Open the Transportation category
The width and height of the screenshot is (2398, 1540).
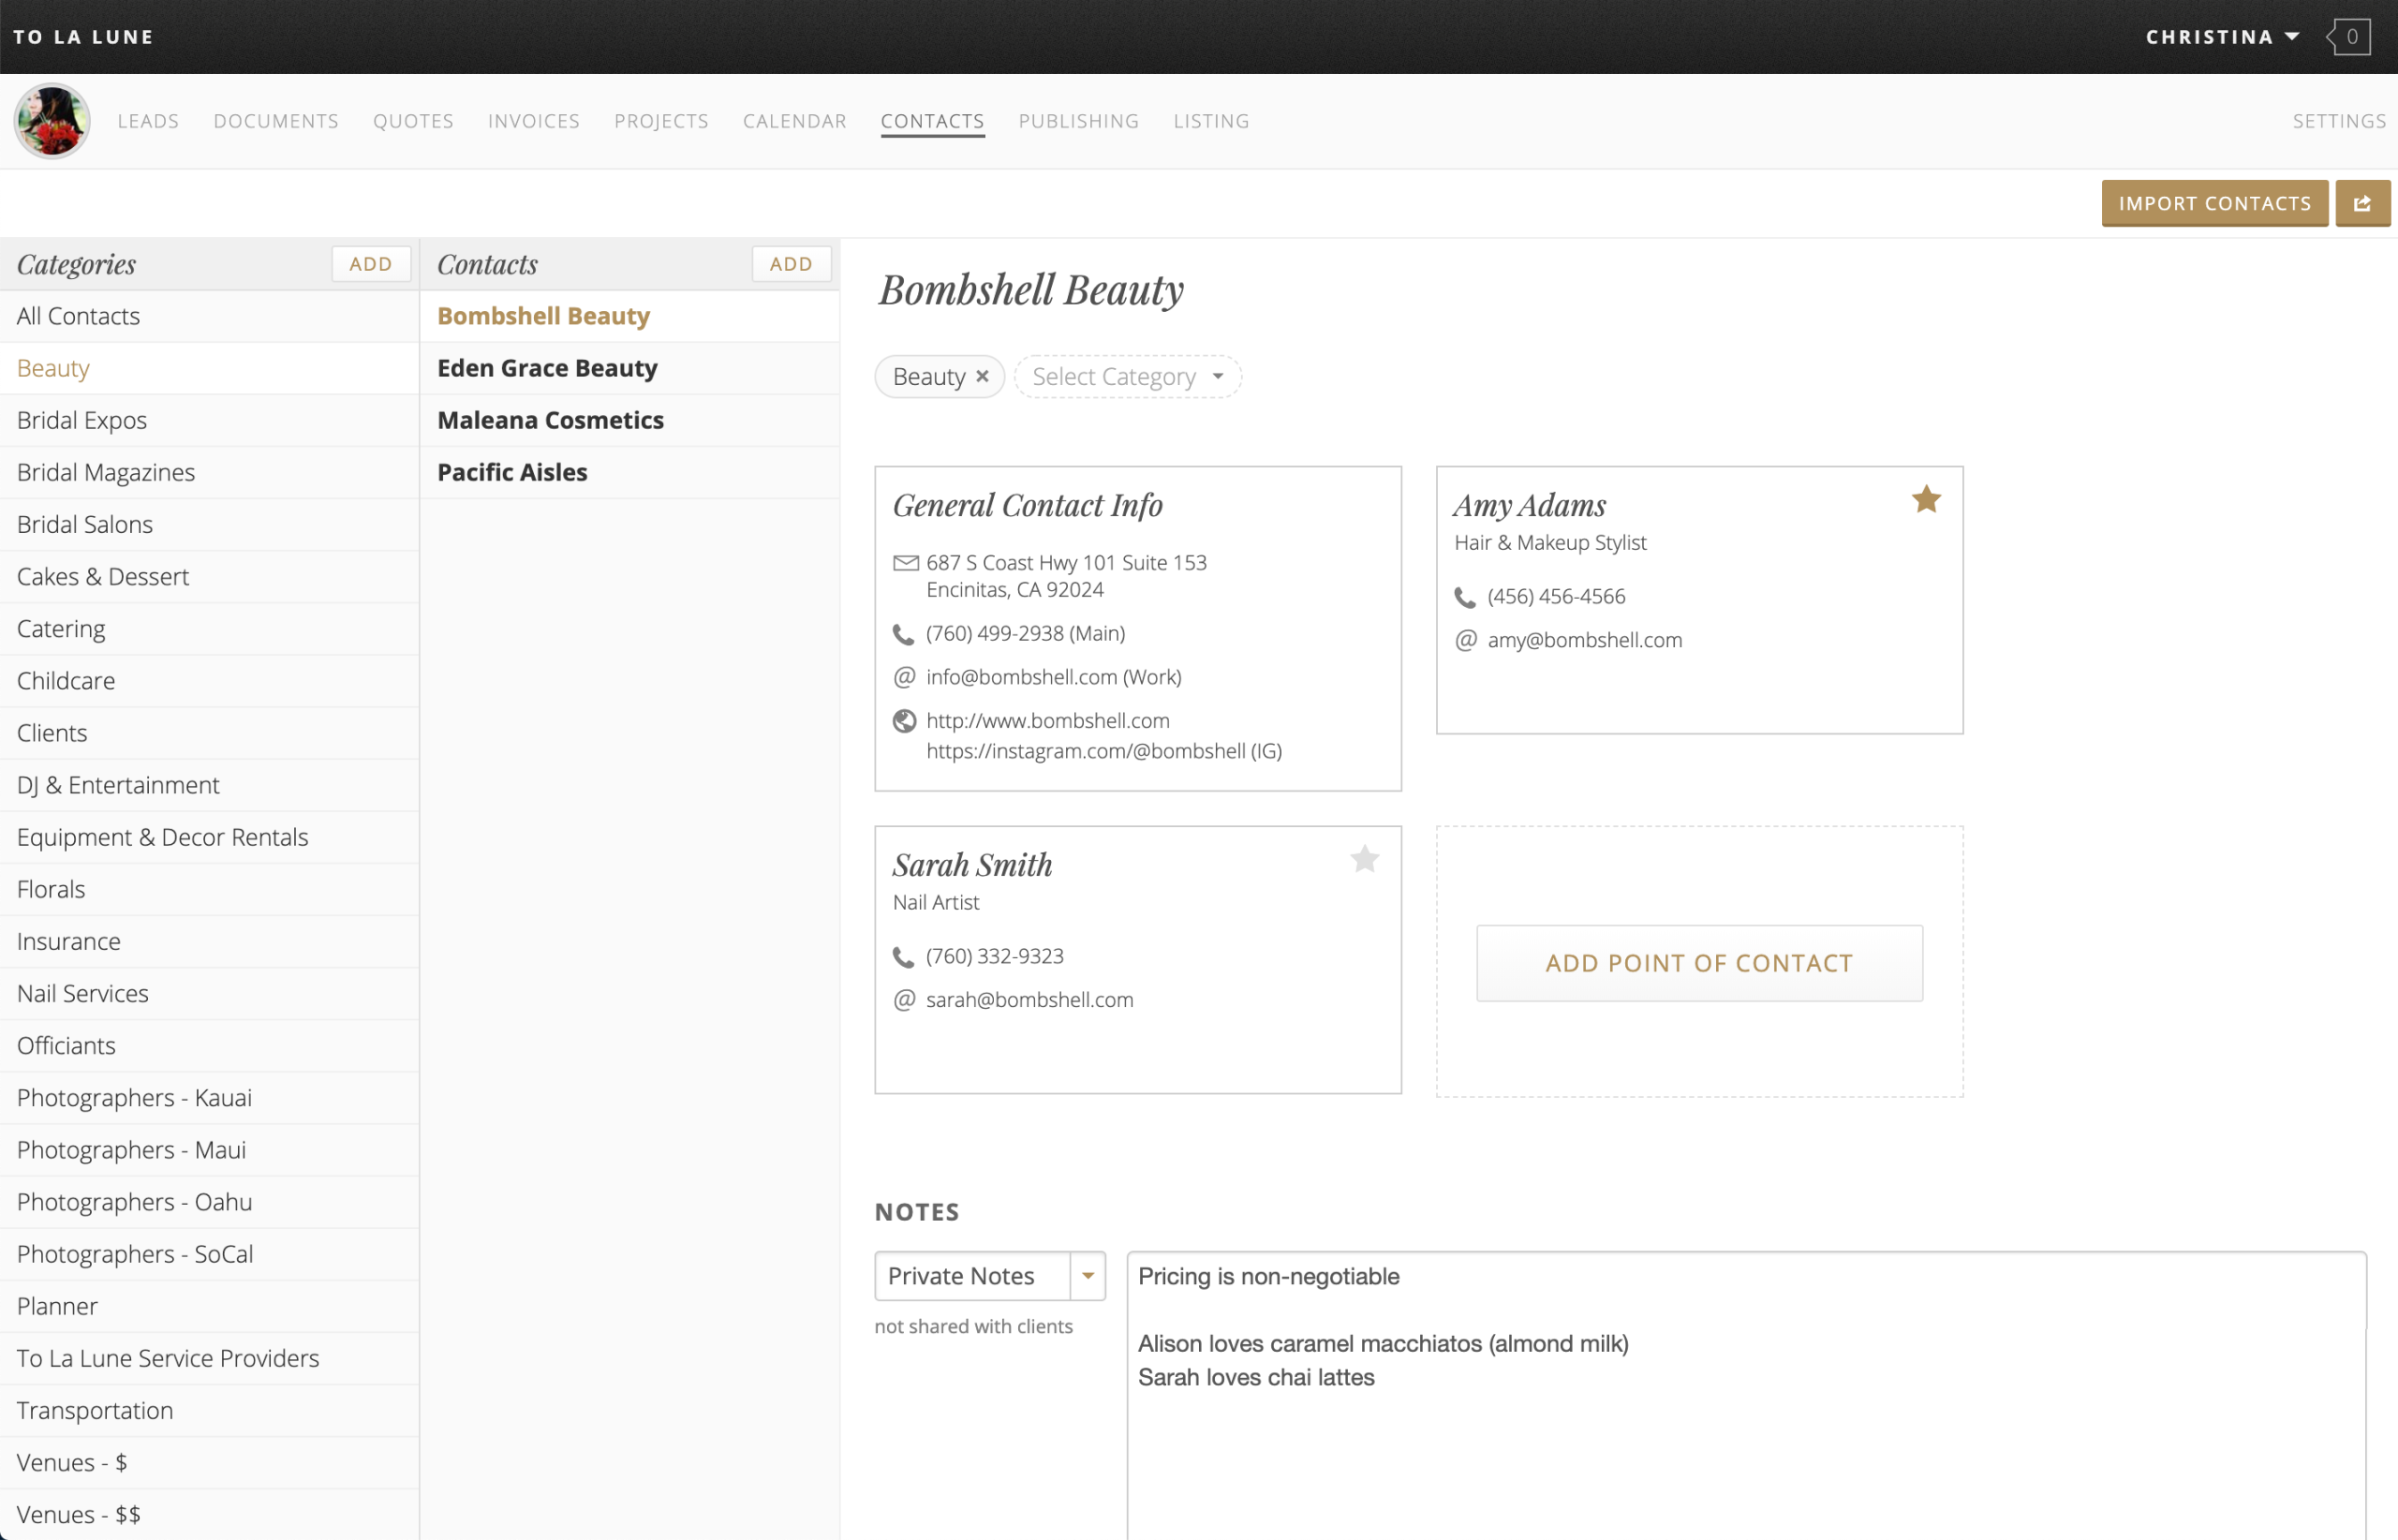[209, 1410]
